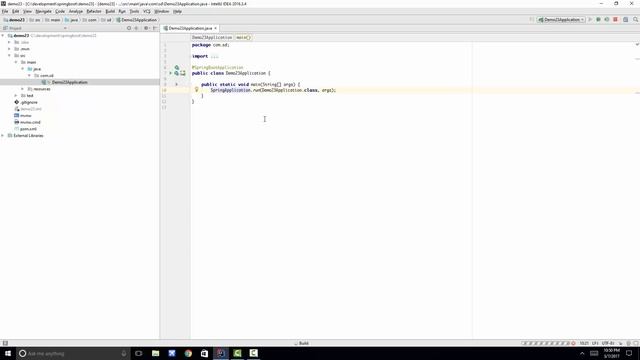This screenshot has height=360, width=640.
Task: Open the View menu
Action: (27, 11)
